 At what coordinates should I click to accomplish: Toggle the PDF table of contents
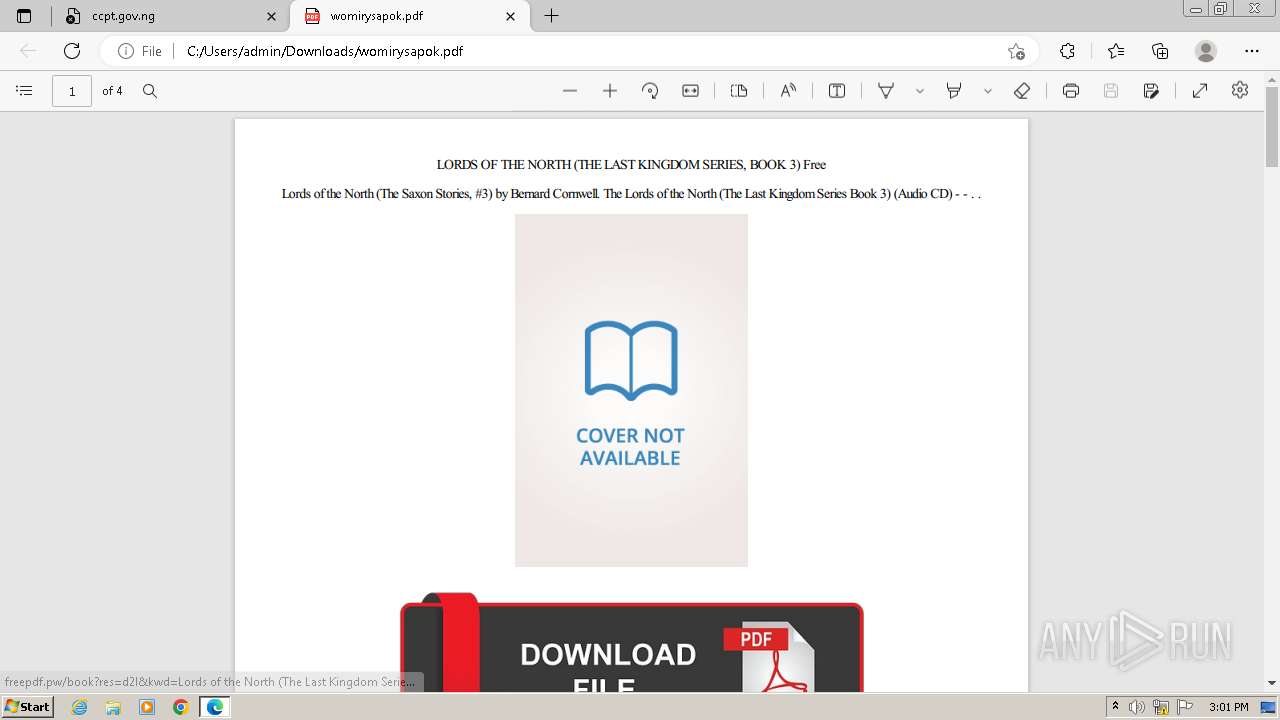point(24,91)
